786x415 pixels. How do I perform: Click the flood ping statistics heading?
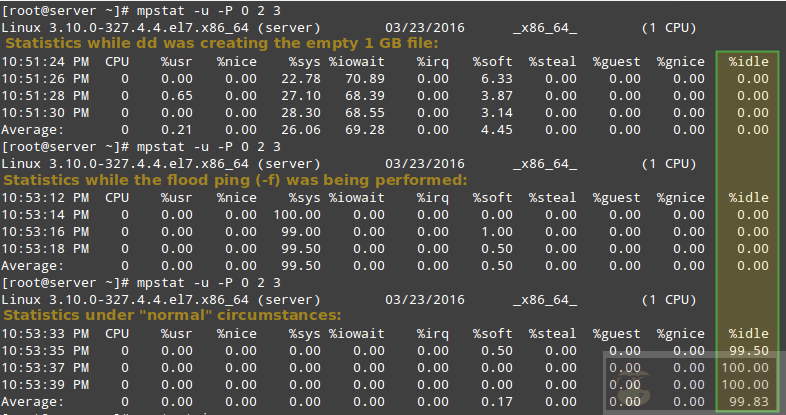[x=235, y=180]
